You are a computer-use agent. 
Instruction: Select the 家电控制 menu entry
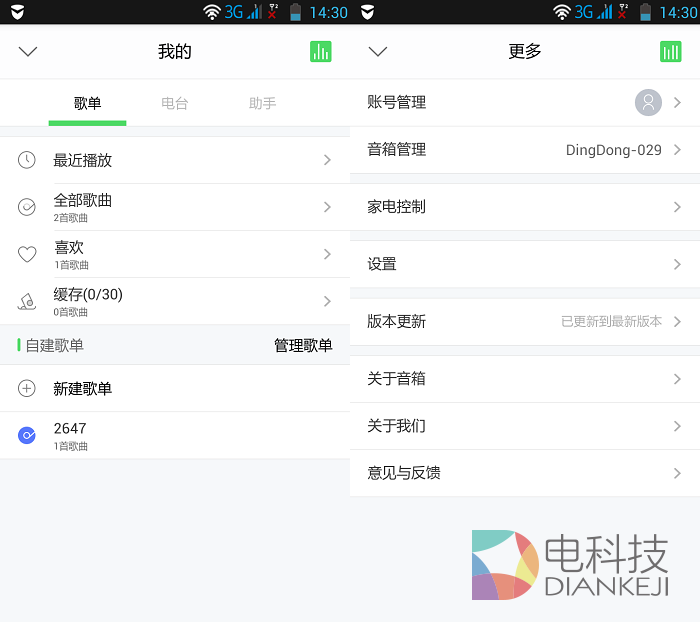pos(525,207)
